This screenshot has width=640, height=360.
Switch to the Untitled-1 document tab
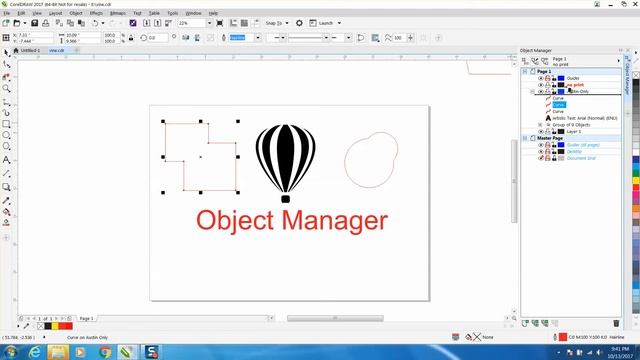coord(30,51)
